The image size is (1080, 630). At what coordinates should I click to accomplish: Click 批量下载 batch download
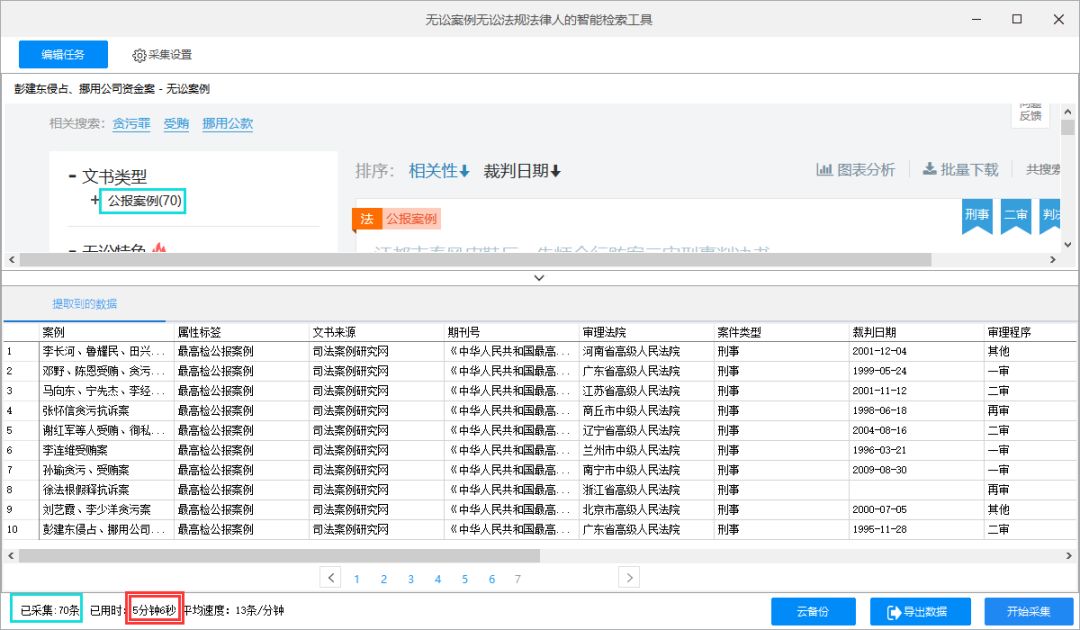pos(960,169)
